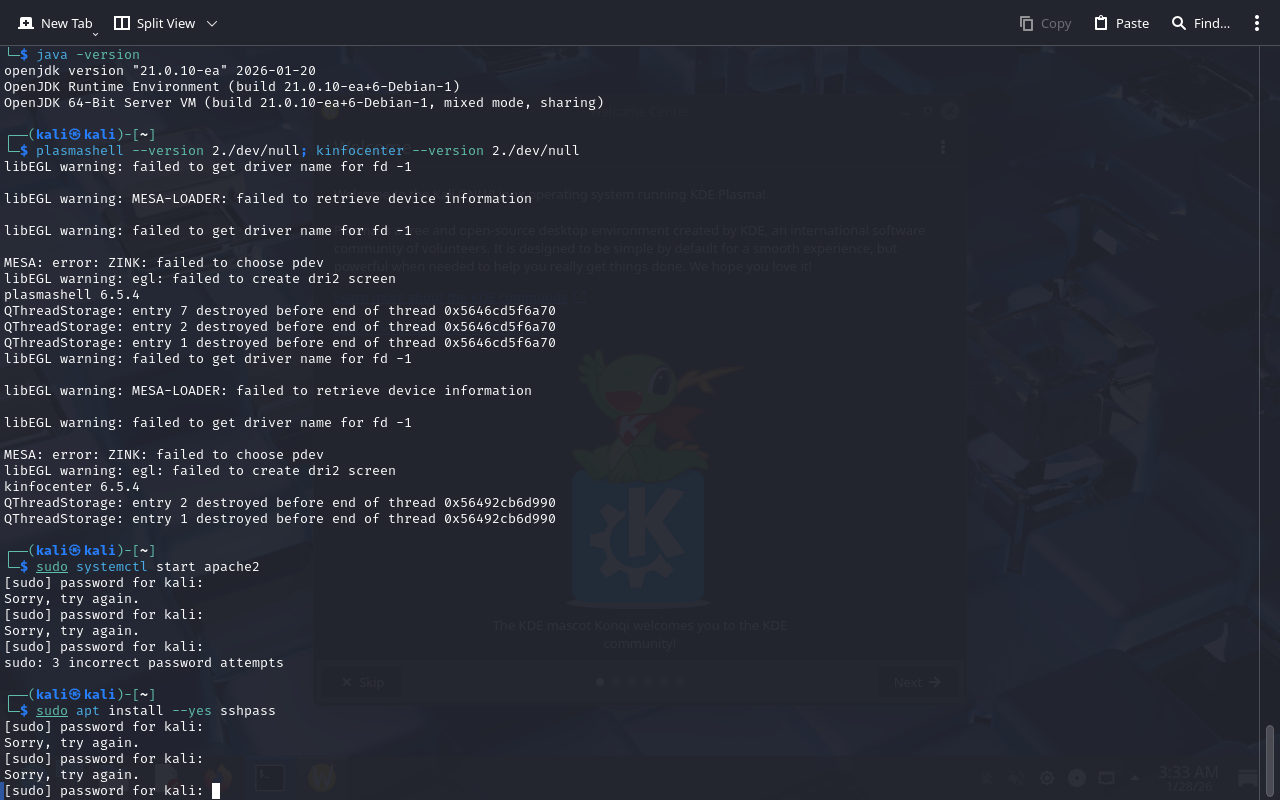This screenshot has width=1280, height=800.
Task: Click the Copy icon in the toolbar
Action: (x=1026, y=23)
